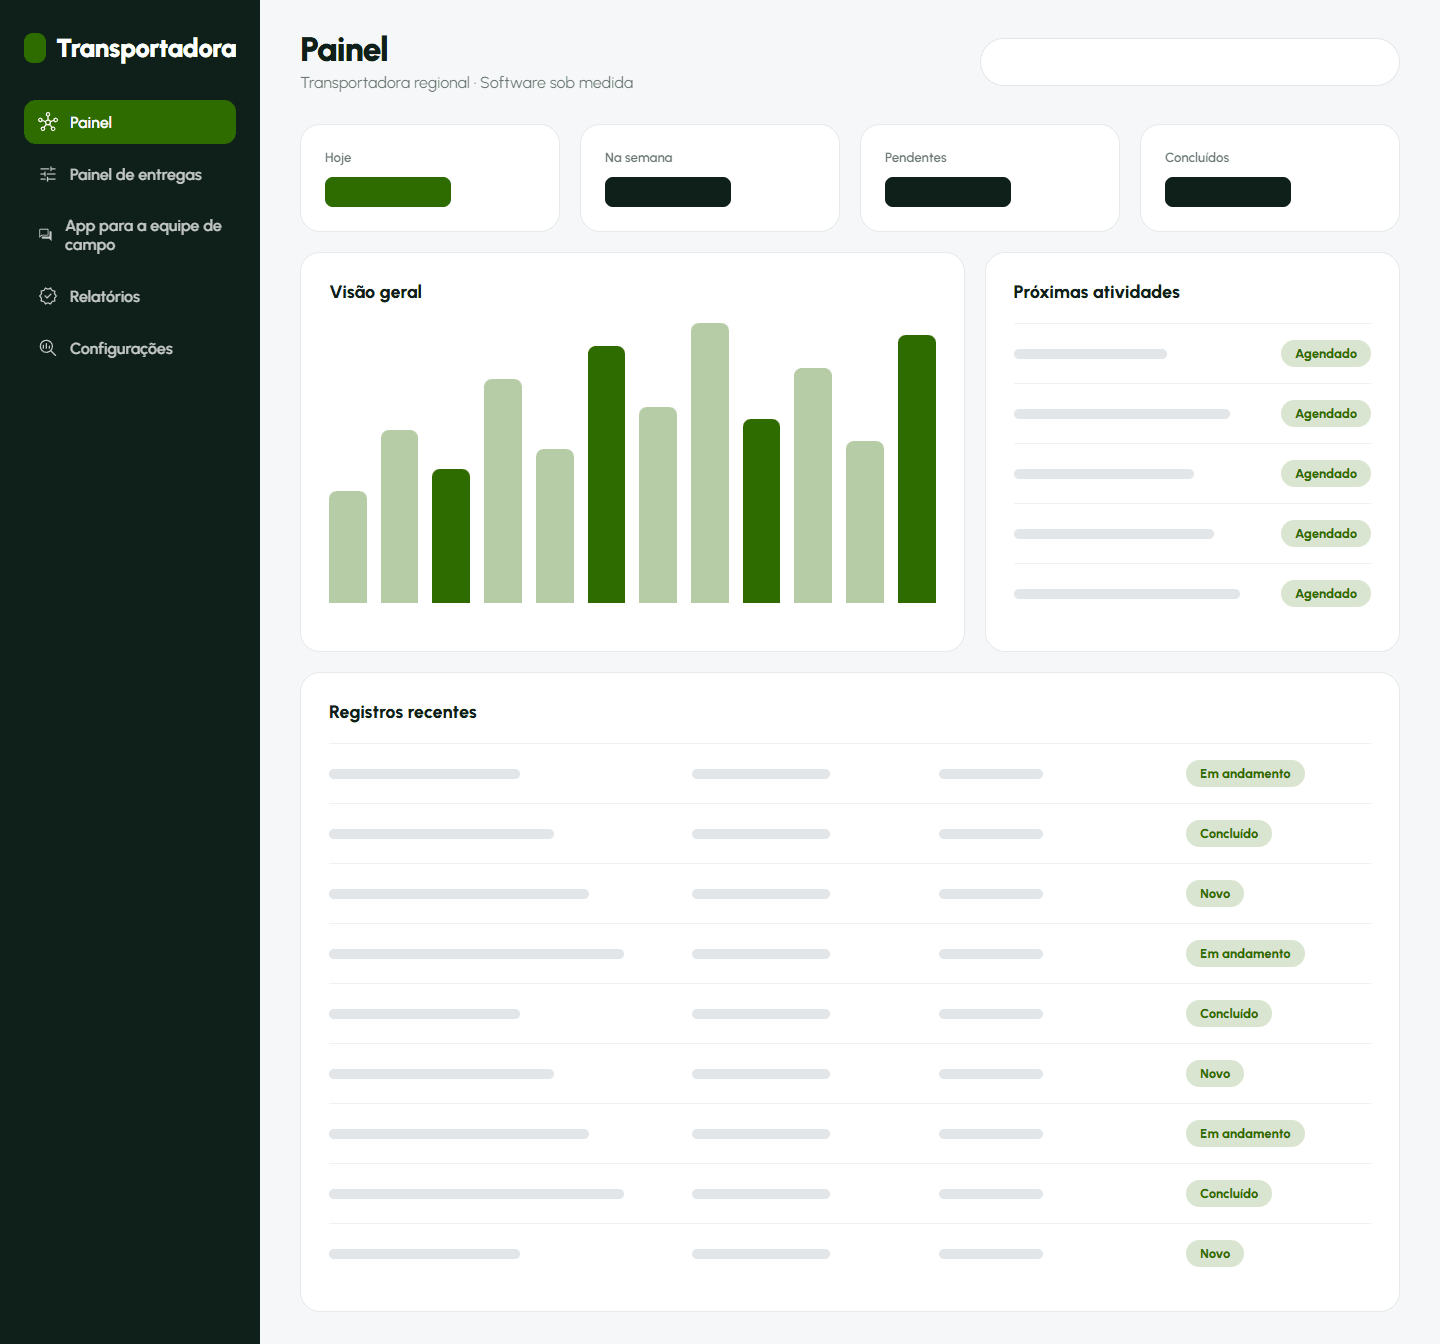Click the first Agendado badge in Próximas atividades

coord(1326,354)
